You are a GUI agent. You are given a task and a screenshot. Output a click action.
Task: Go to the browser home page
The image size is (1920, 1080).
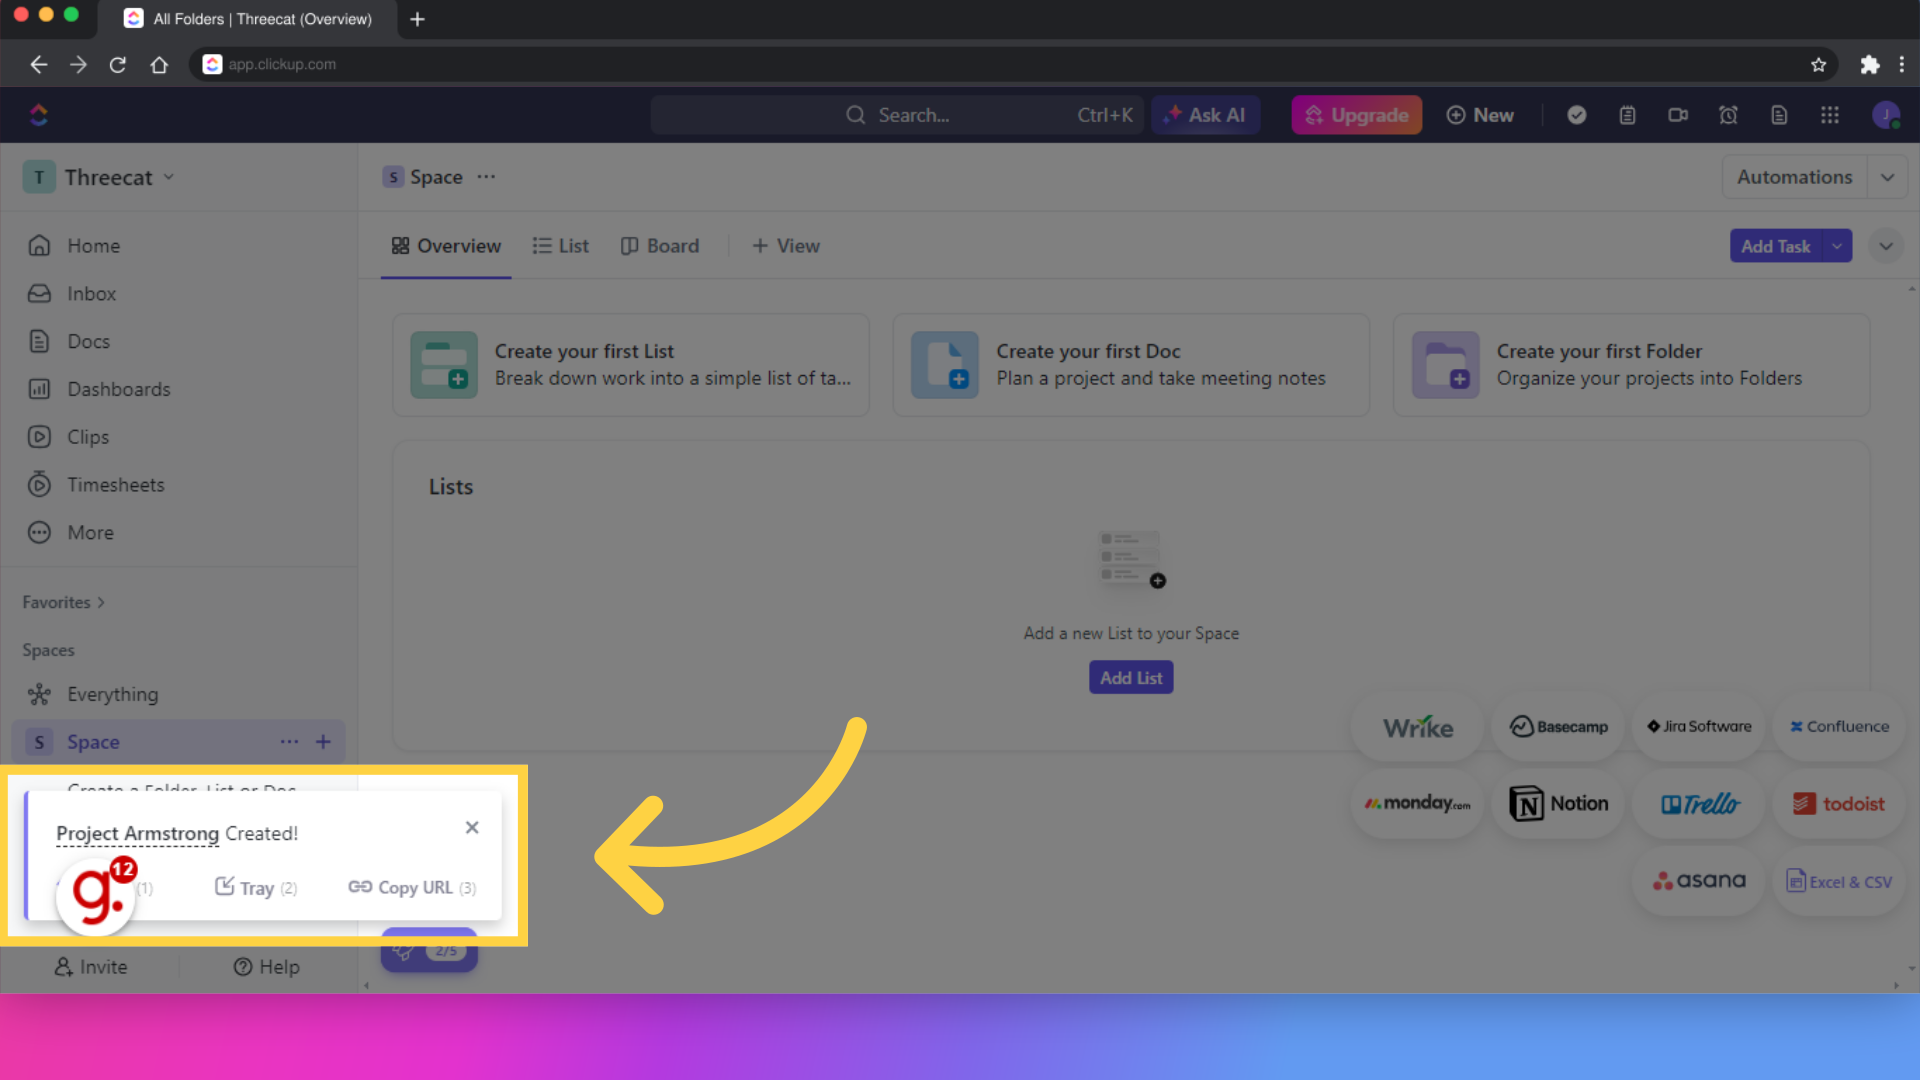159,64
